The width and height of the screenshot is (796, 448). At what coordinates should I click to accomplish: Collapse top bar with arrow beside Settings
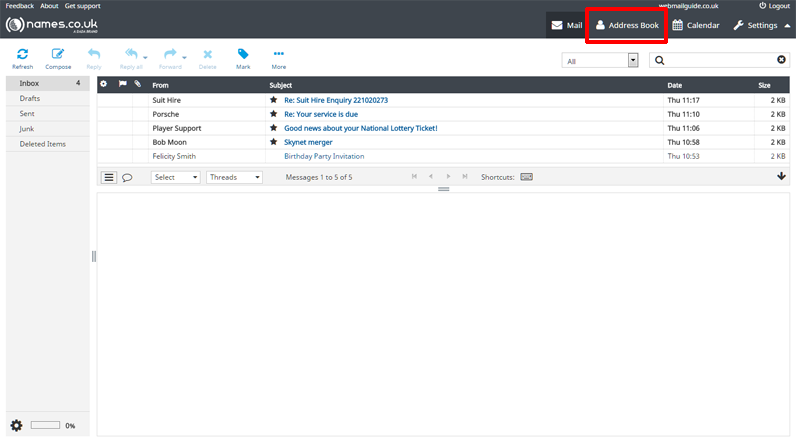(x=787, y=25)
